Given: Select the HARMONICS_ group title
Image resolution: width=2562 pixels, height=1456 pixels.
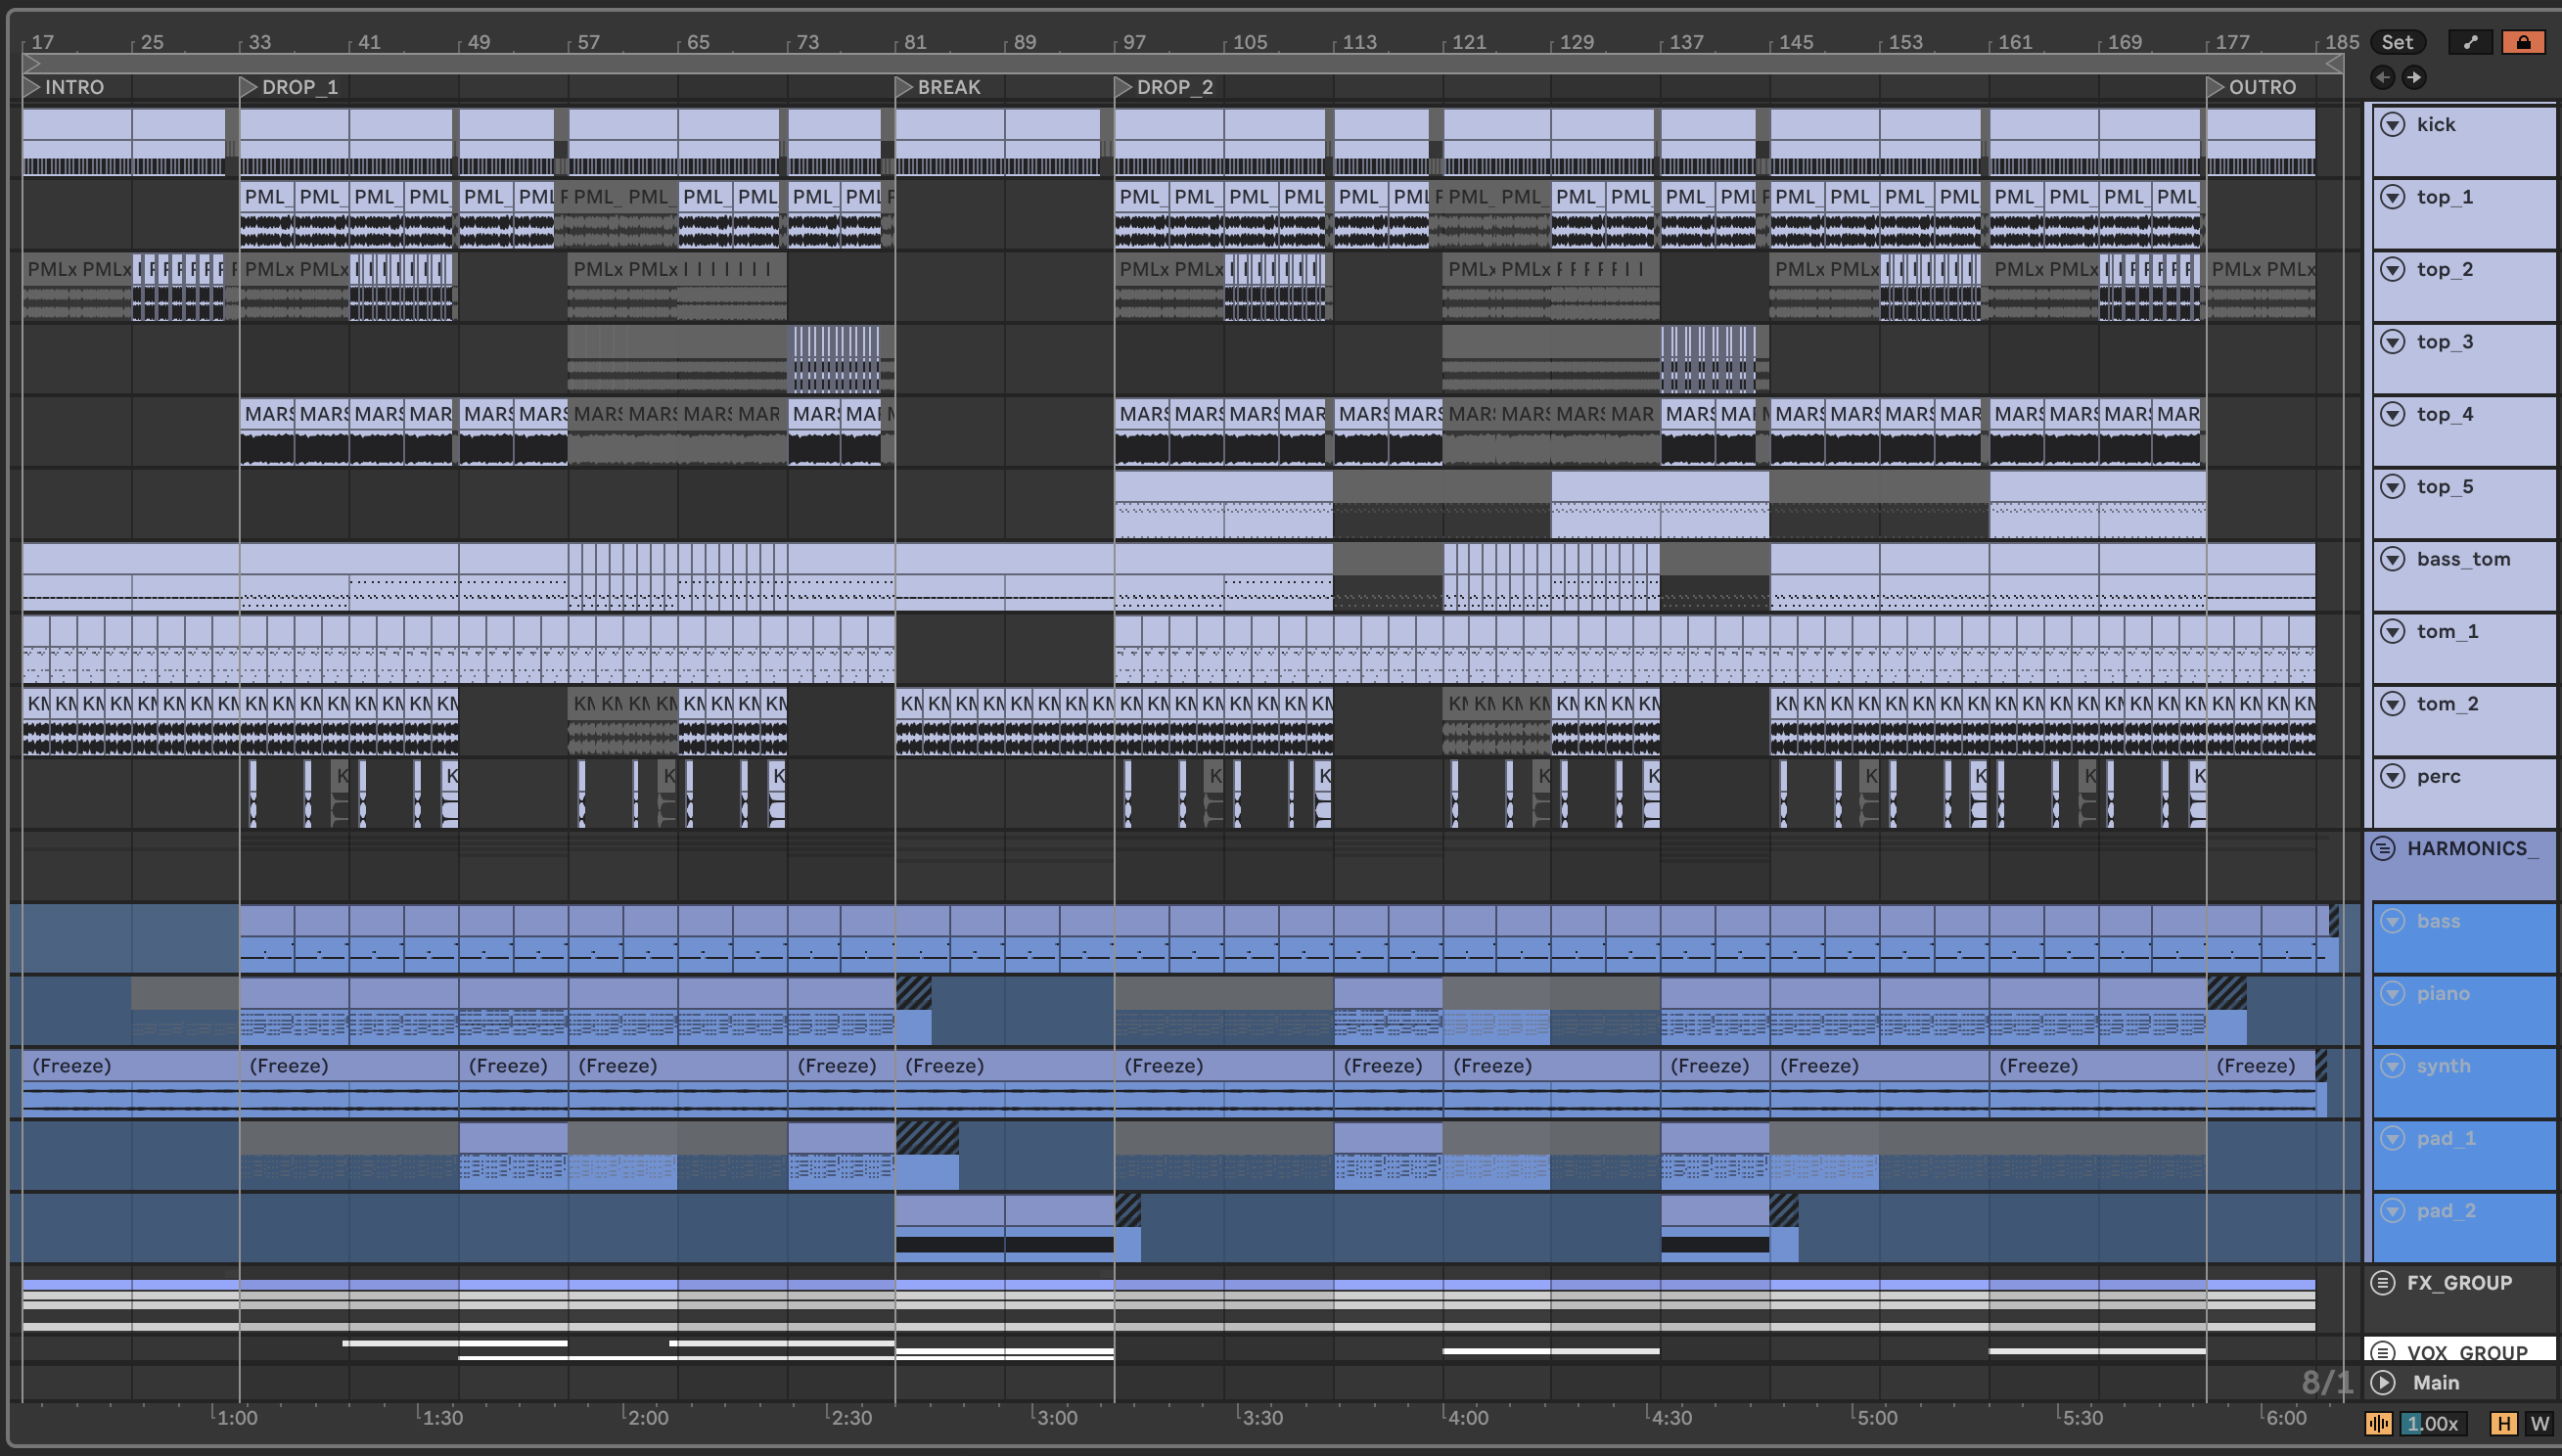Looking at the screenshot, I should [x=2472, y=849].
